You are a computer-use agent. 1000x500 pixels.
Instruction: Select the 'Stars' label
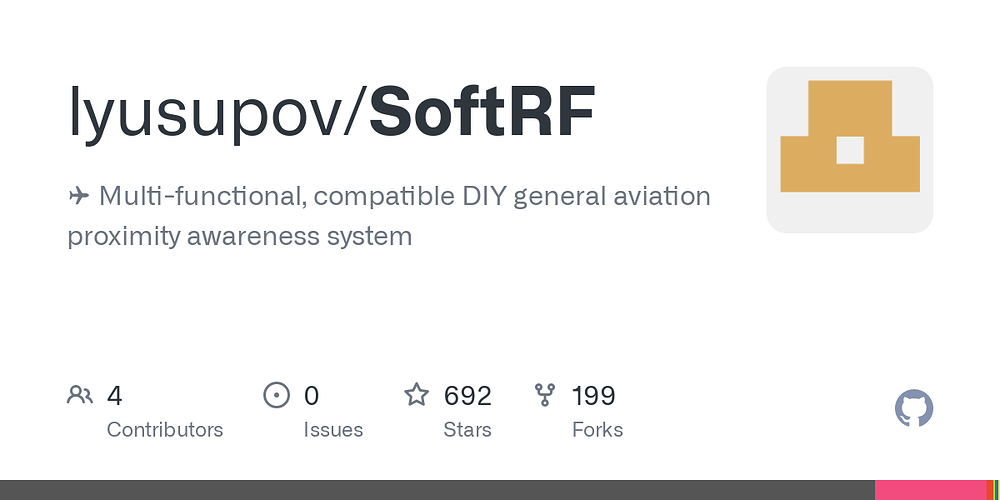click(467, 430)
